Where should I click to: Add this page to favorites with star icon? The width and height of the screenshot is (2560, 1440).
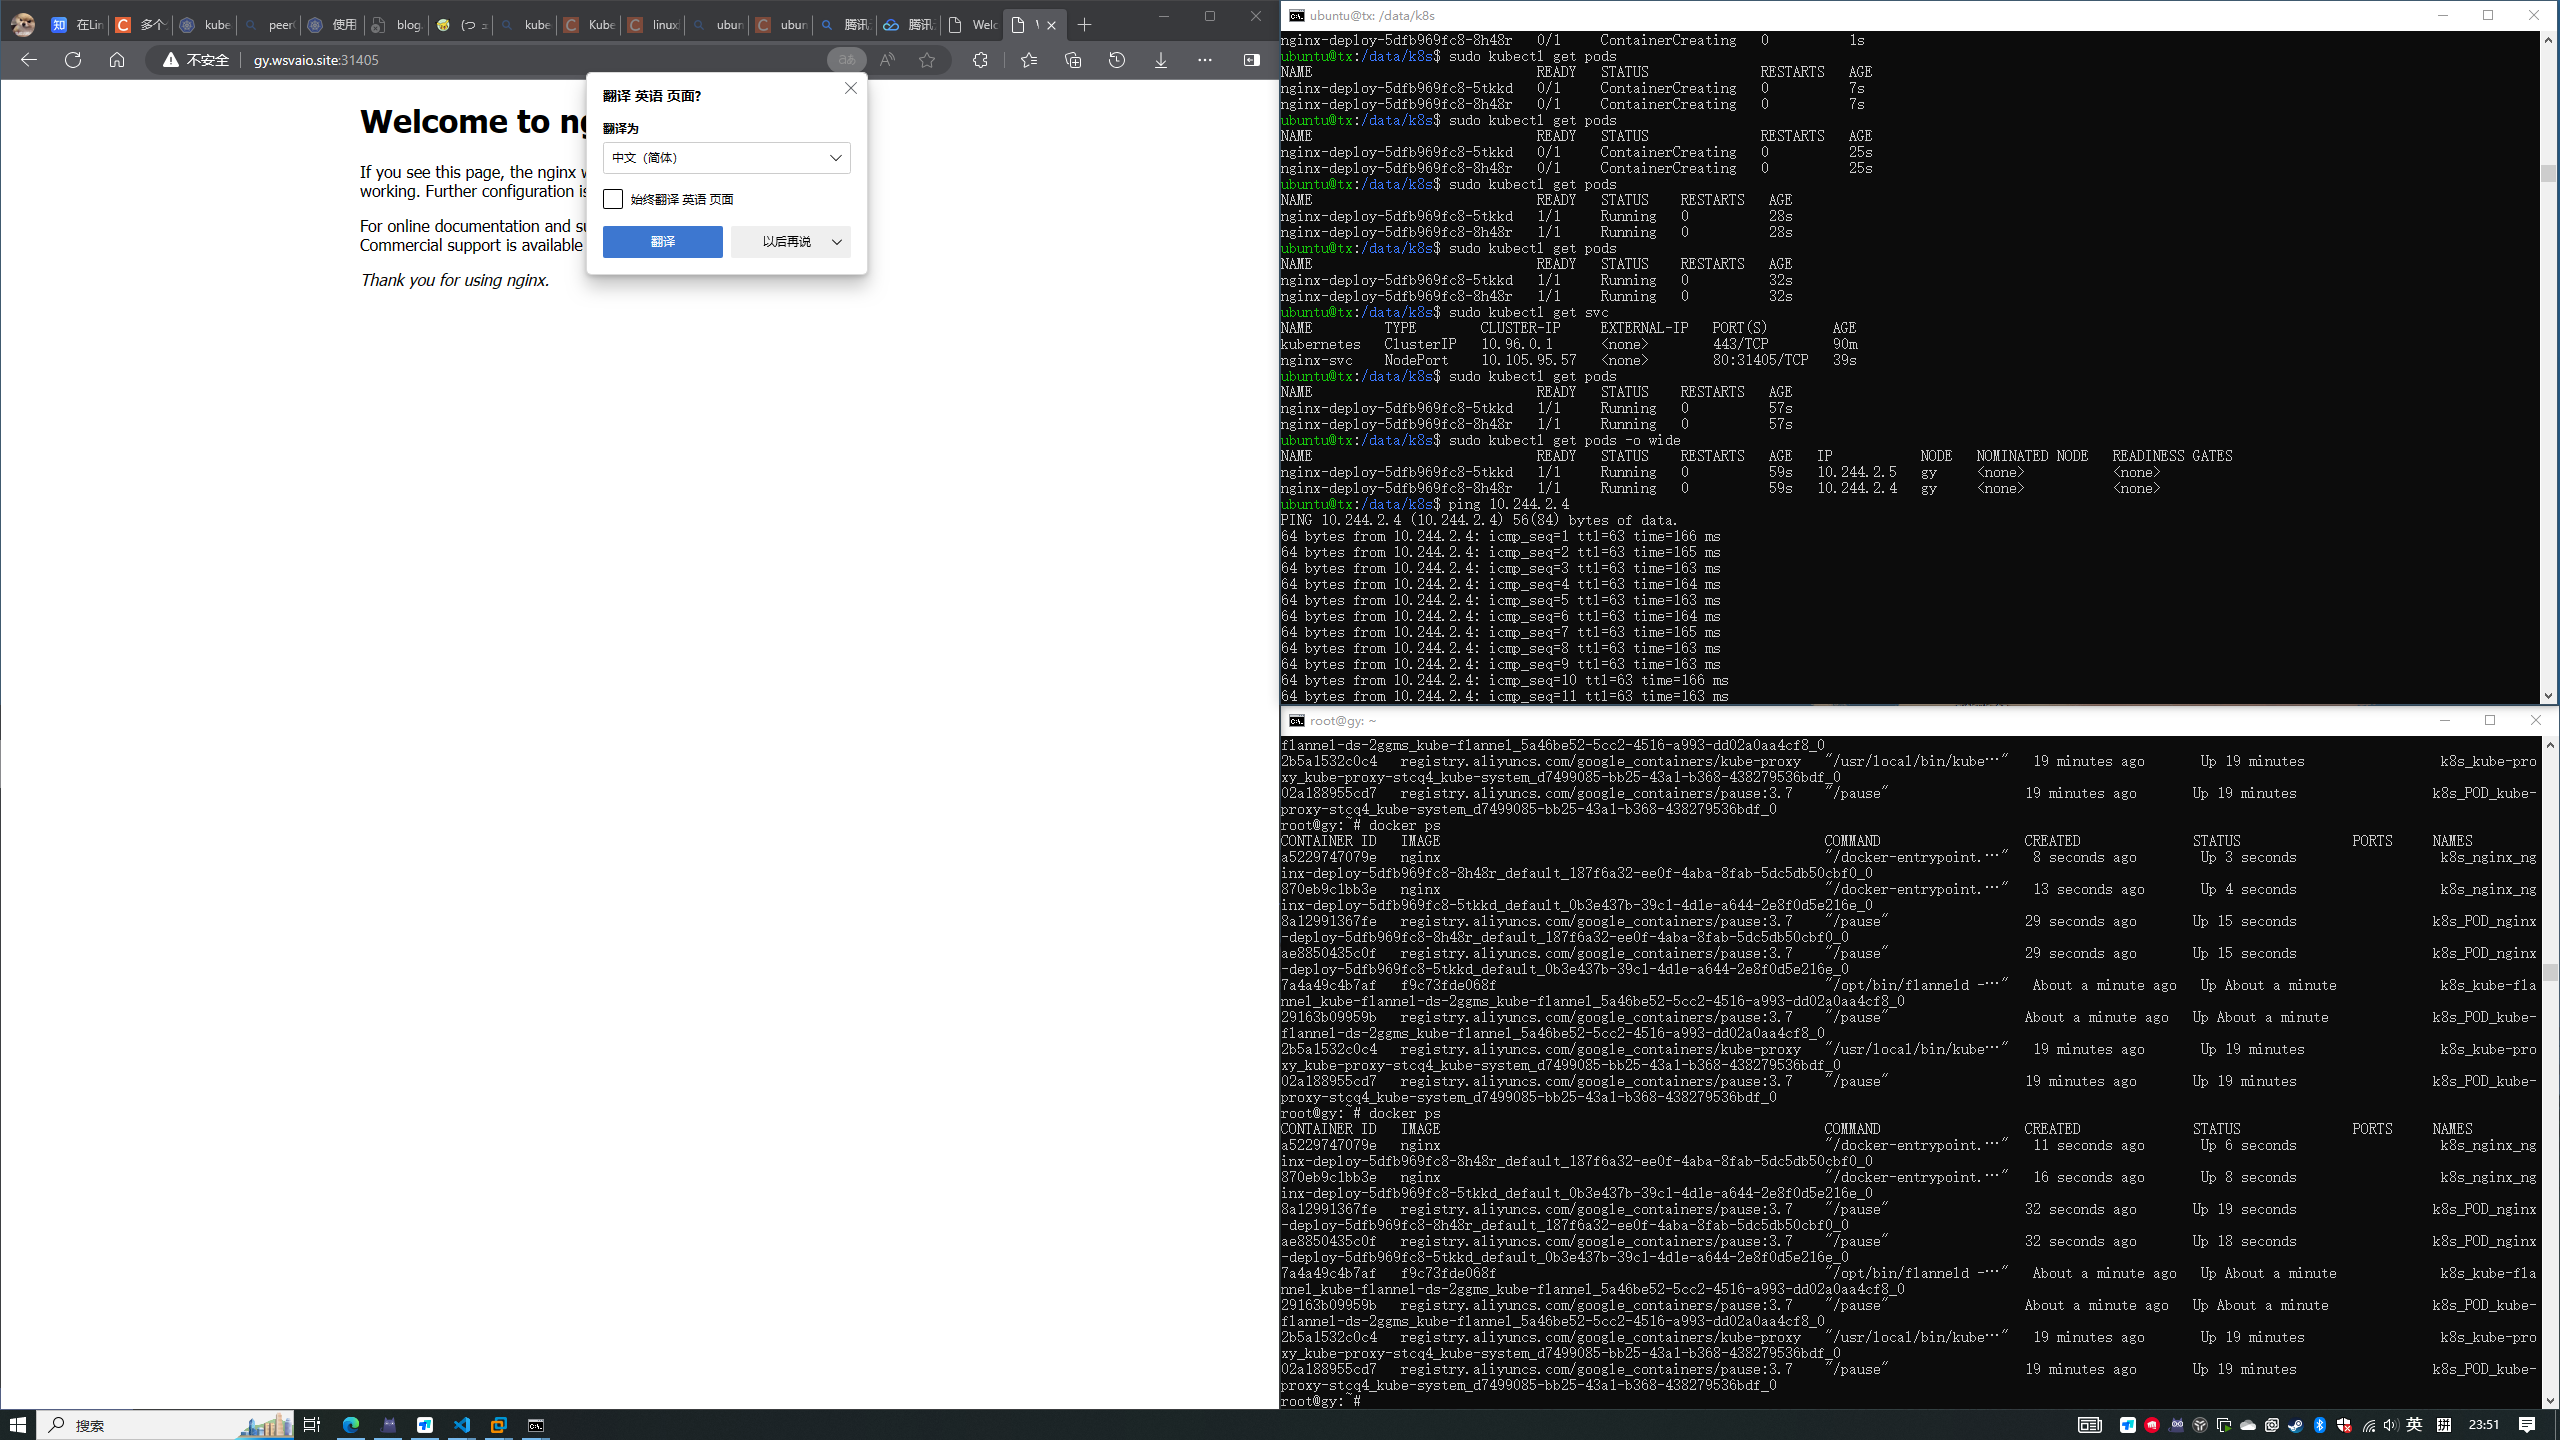pos(927,60)
